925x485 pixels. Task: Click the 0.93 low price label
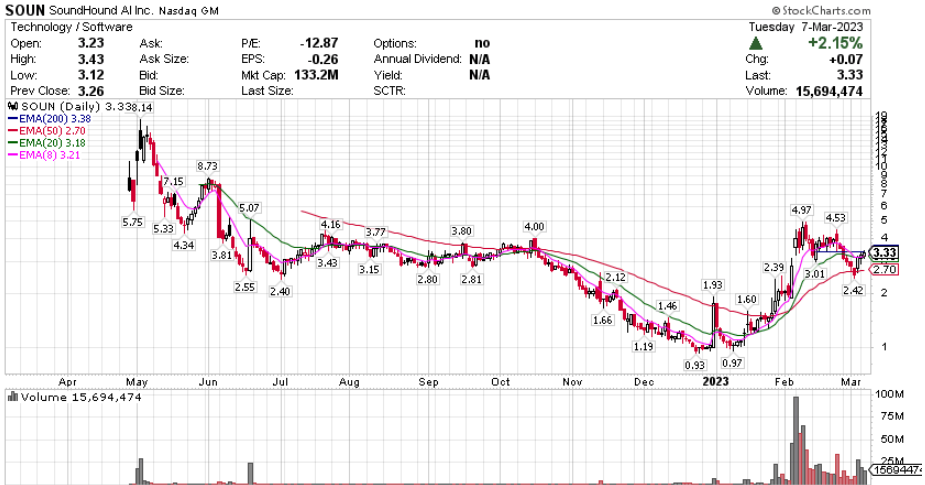[695, 365]
